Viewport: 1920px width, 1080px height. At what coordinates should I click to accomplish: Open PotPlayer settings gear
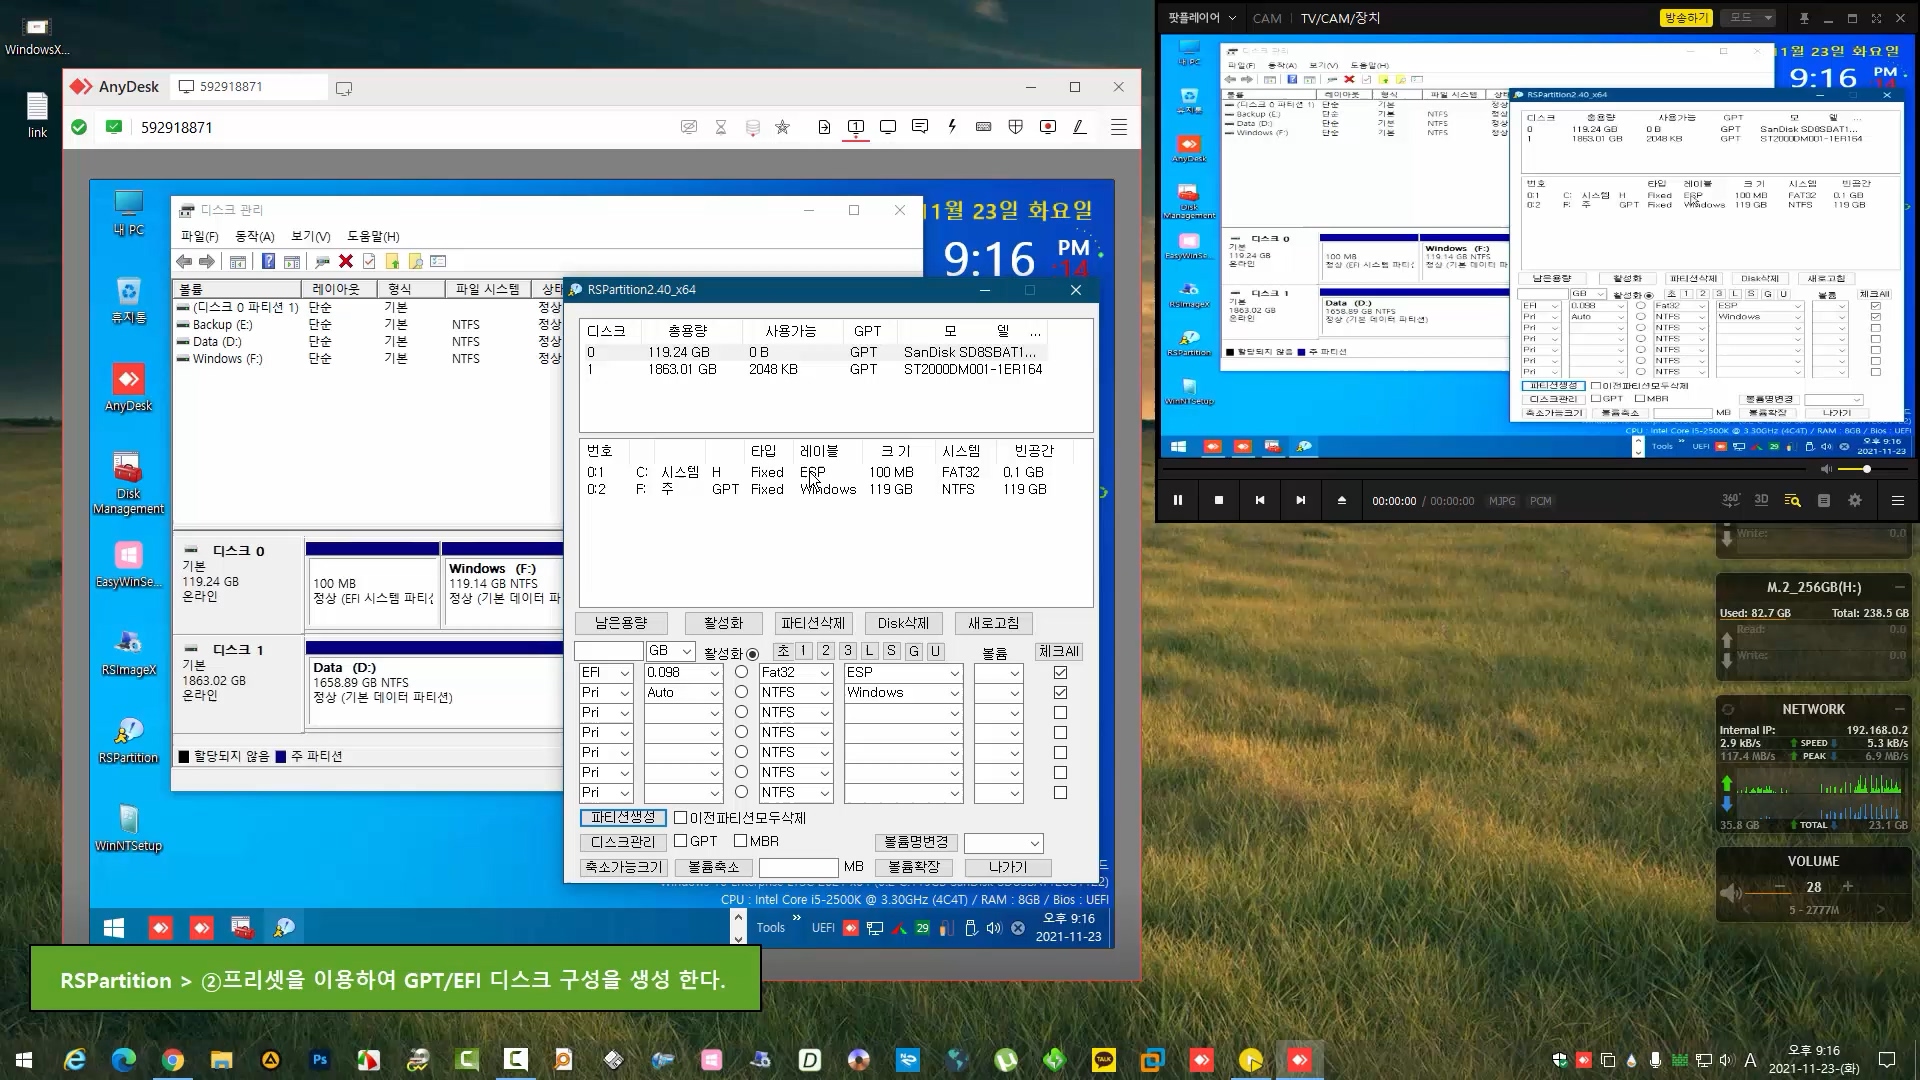point(1855,500)
